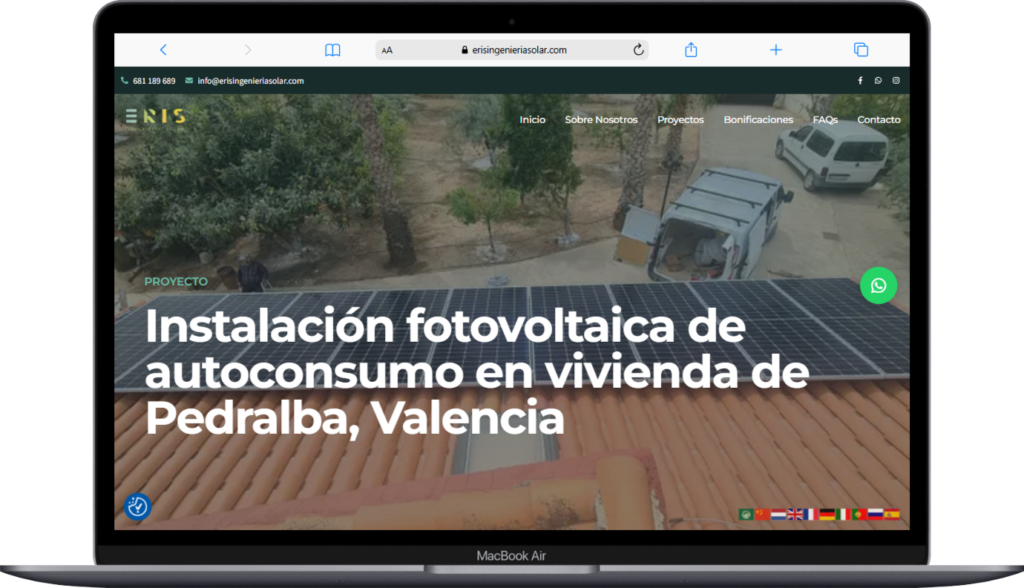Open the small WhatsApp icon in top bar
The height and width of the screenshot is (588, 1024).
pyautogui.click(x=878, y=80)
